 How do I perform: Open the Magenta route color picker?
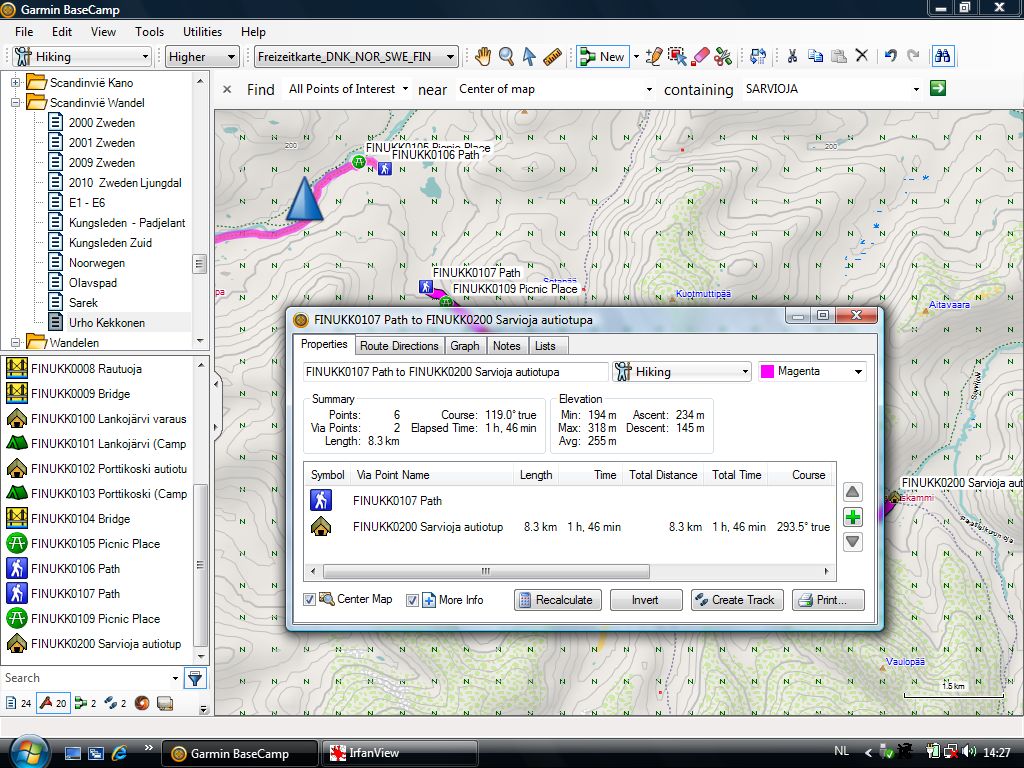pyautogui.click(x=811, y=372)
